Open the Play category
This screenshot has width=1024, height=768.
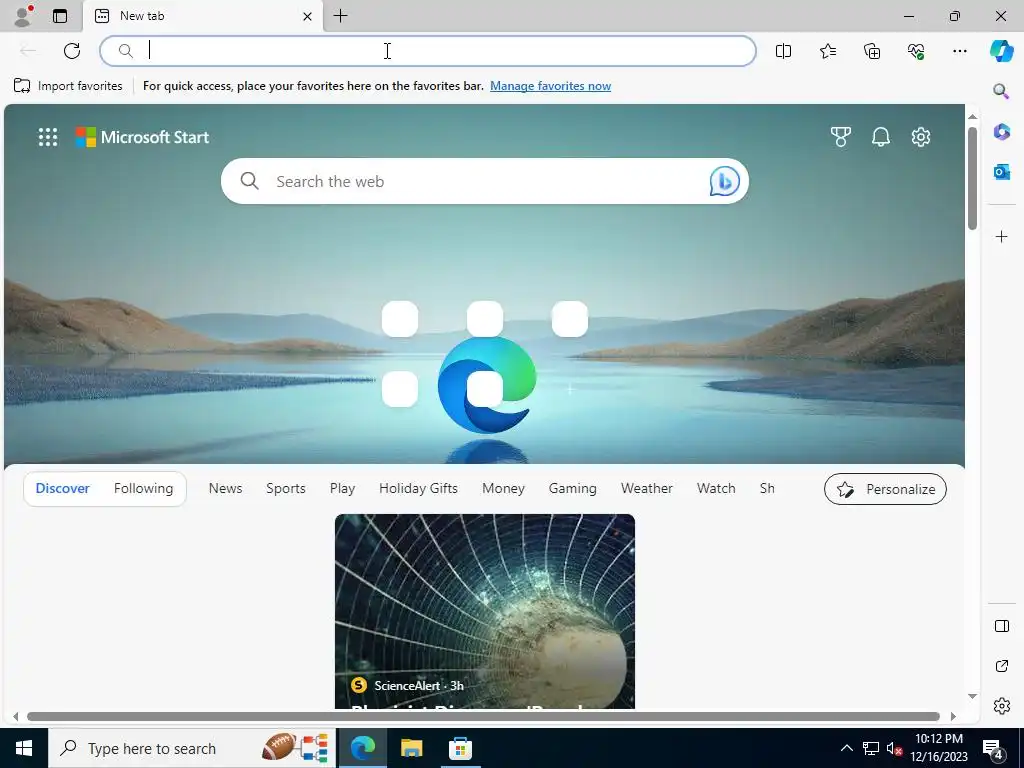pyautogui.click(x=342, y=488)
